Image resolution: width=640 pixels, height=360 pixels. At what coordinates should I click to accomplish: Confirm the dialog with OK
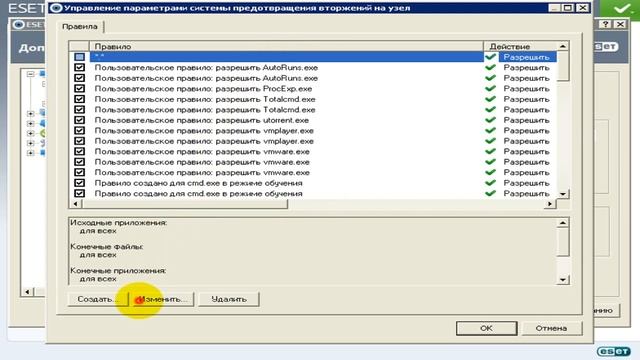[487, 328]
